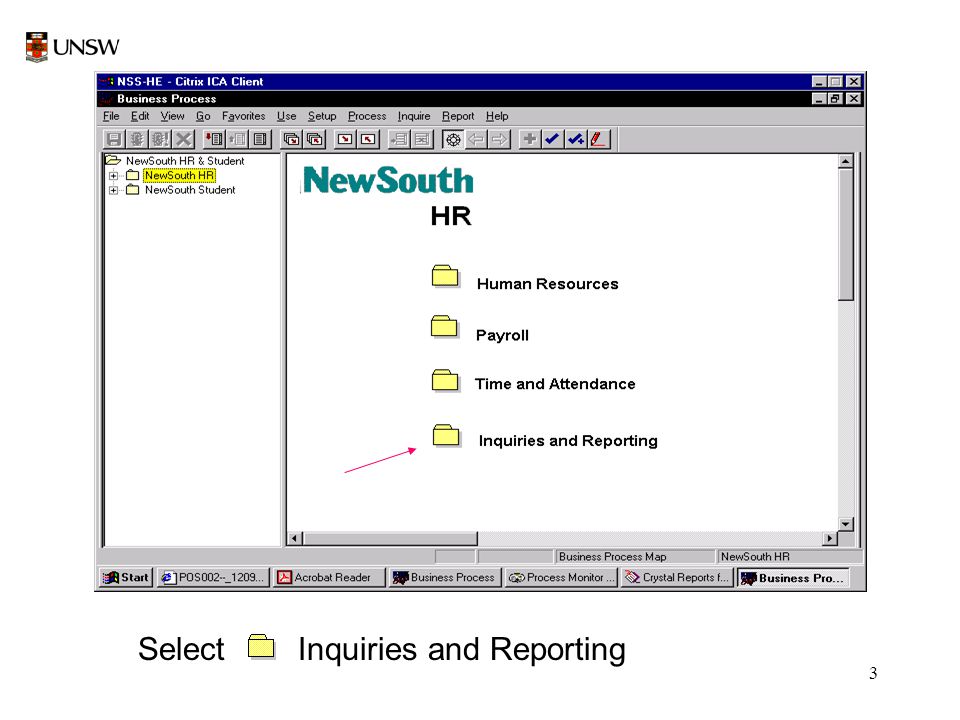Select NewSouth HR & Student root folder
This screenshot has height=720, width=960.
pyautogui.click(x=185, y=160)
